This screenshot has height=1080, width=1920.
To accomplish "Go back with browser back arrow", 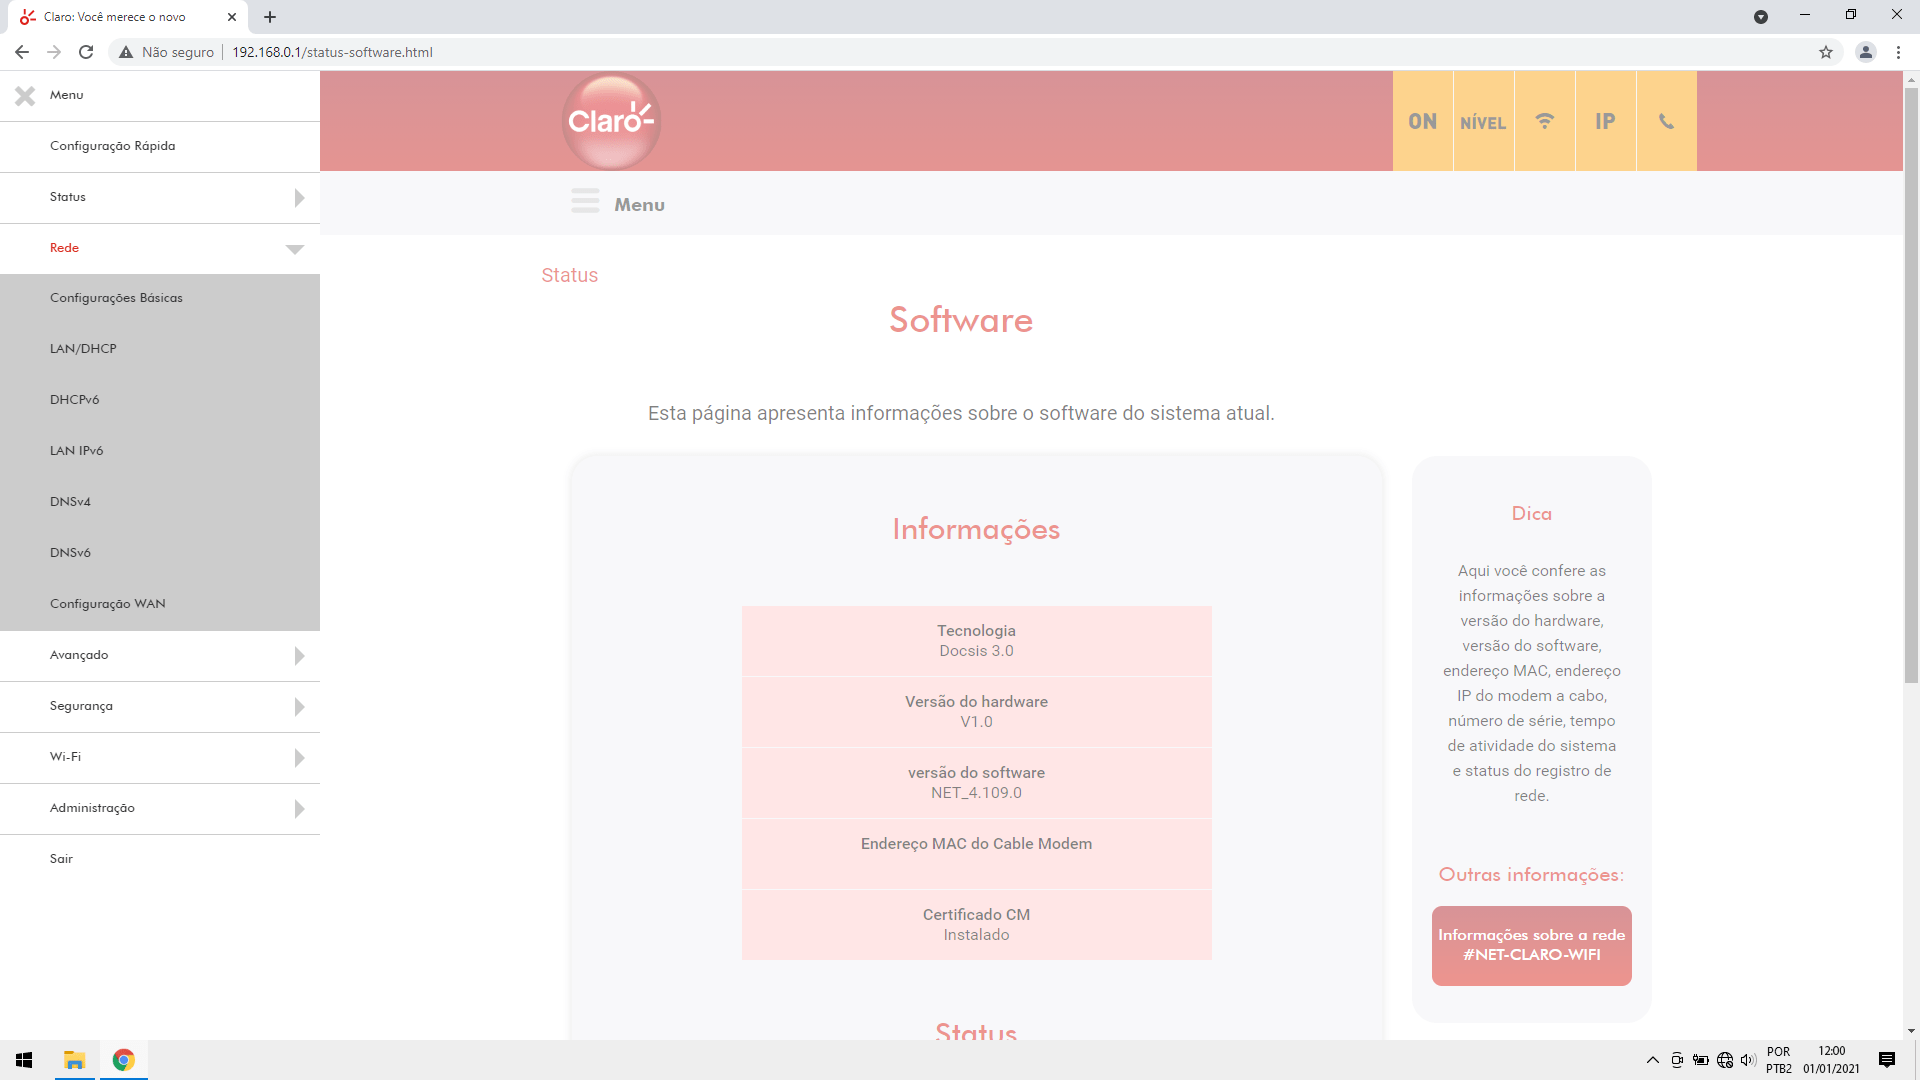I will (22, 52).
